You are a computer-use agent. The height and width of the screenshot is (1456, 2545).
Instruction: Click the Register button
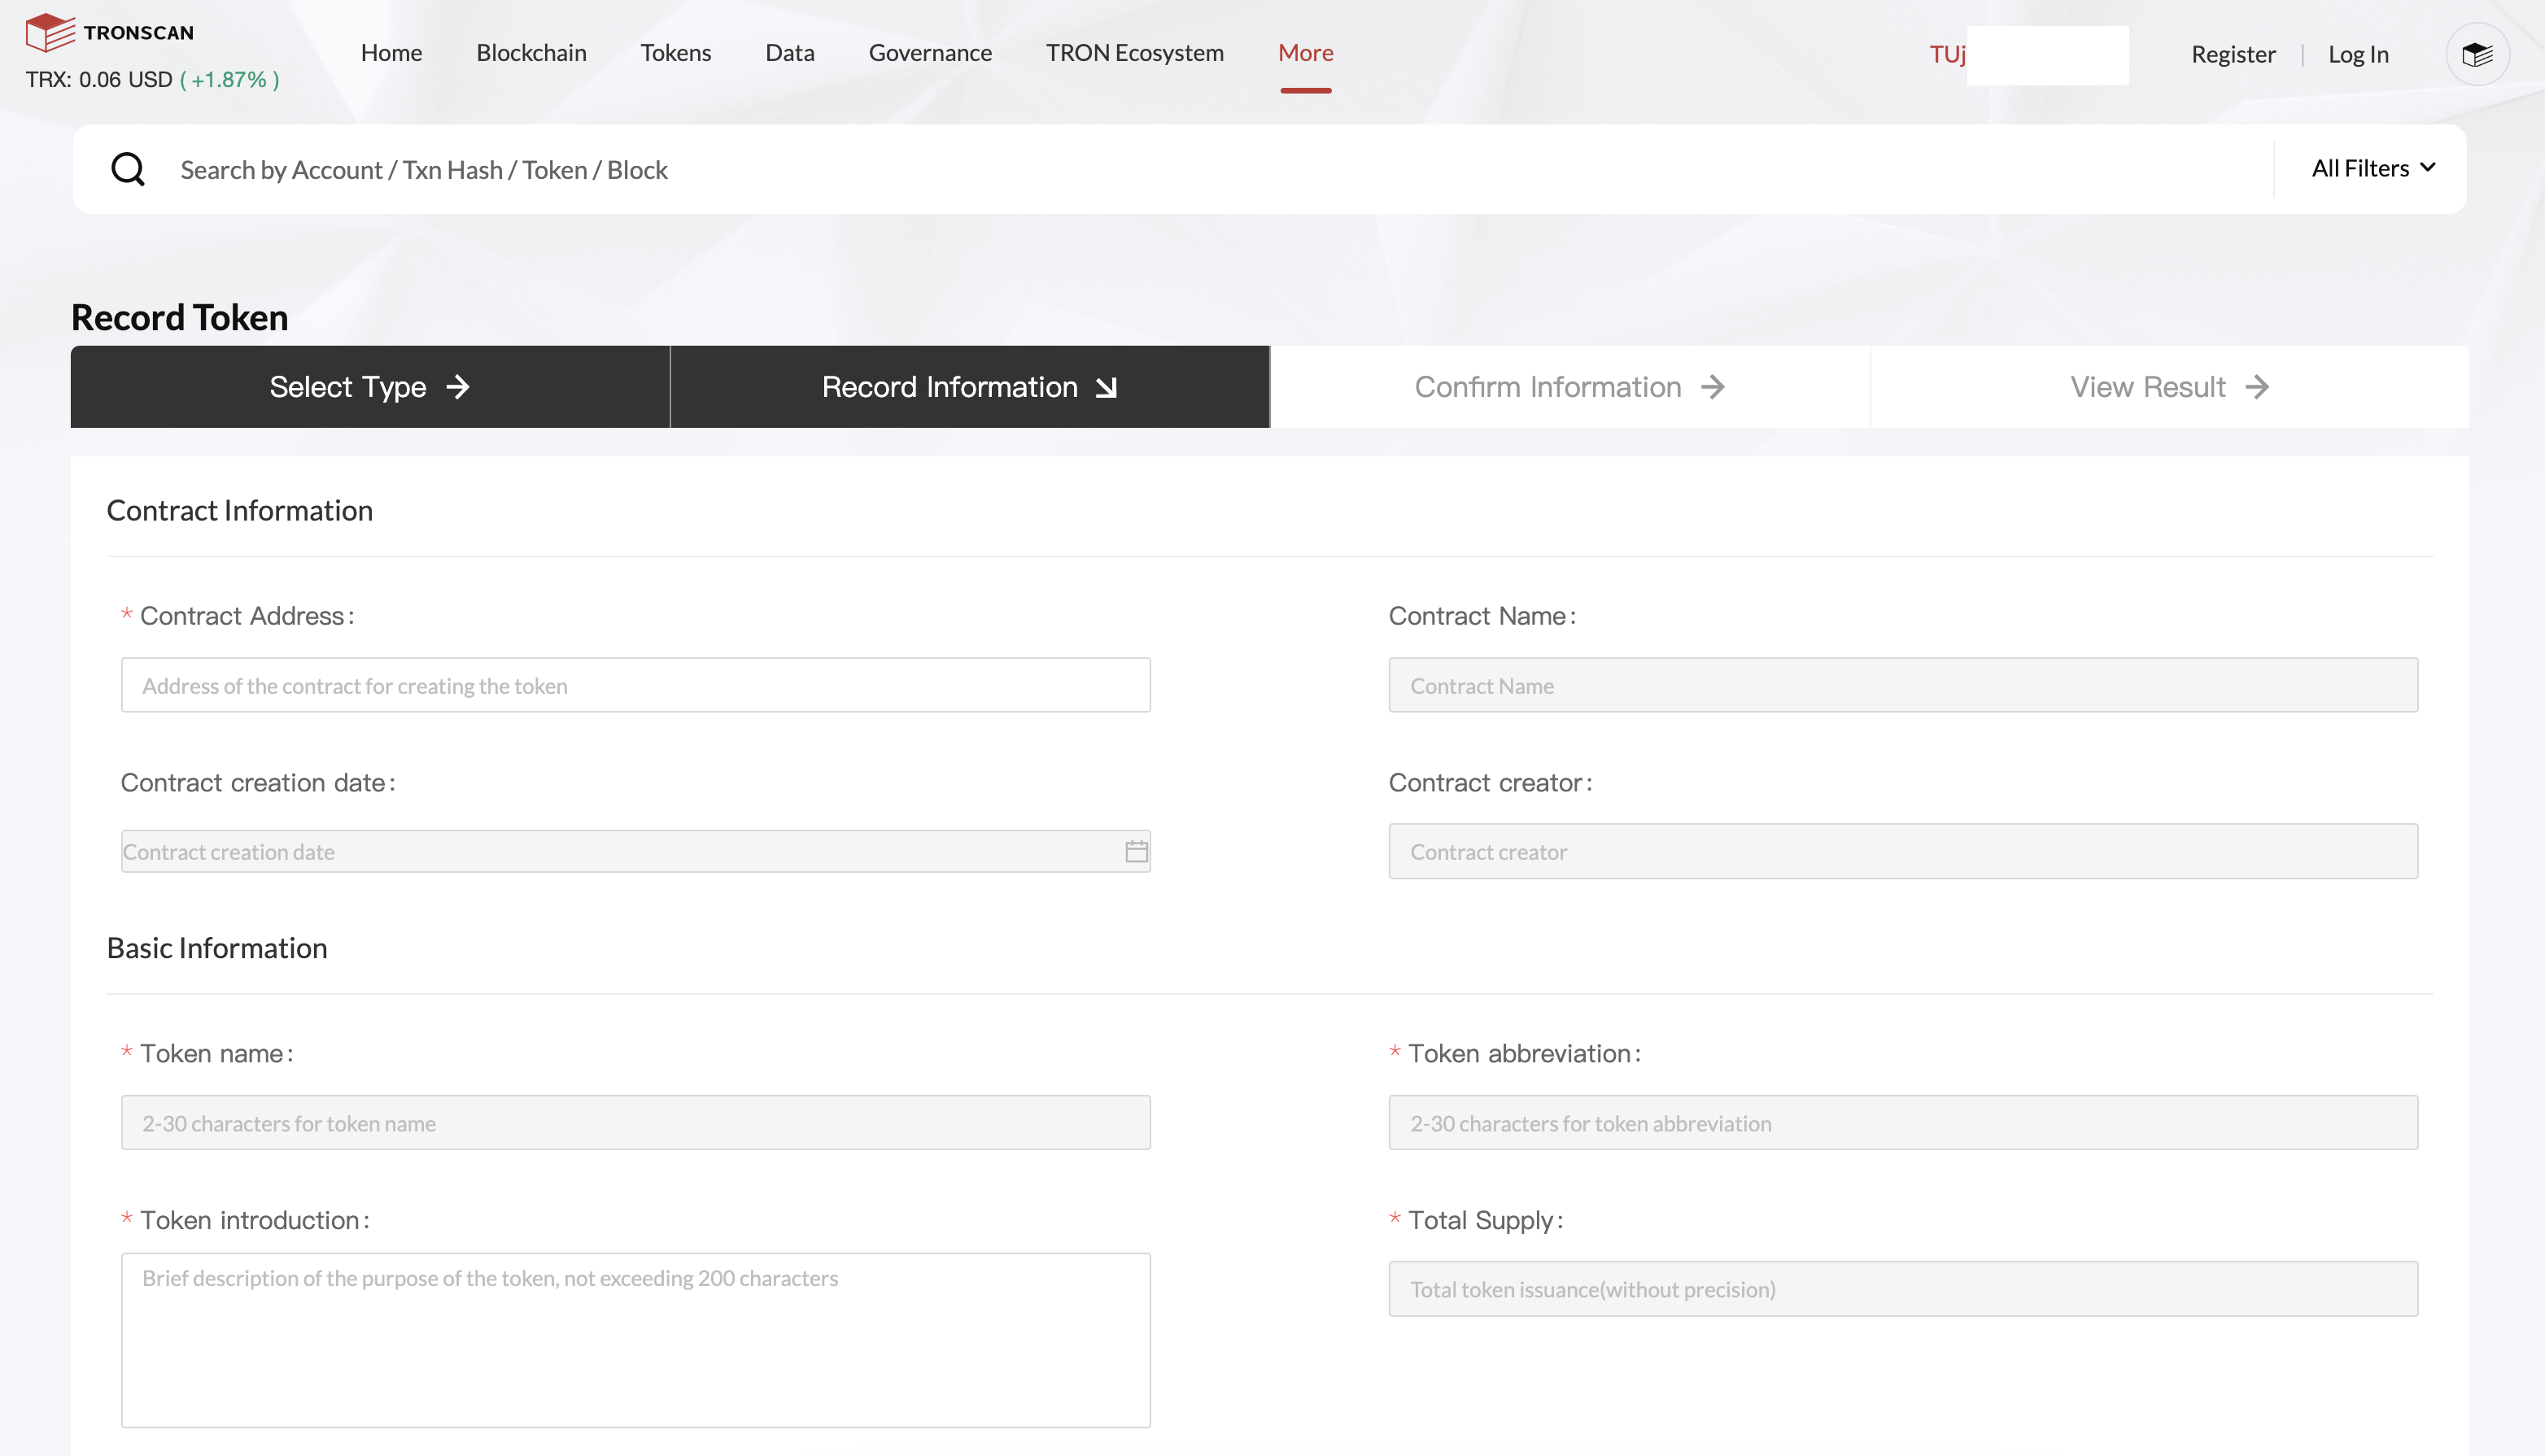pos(2234,52)
